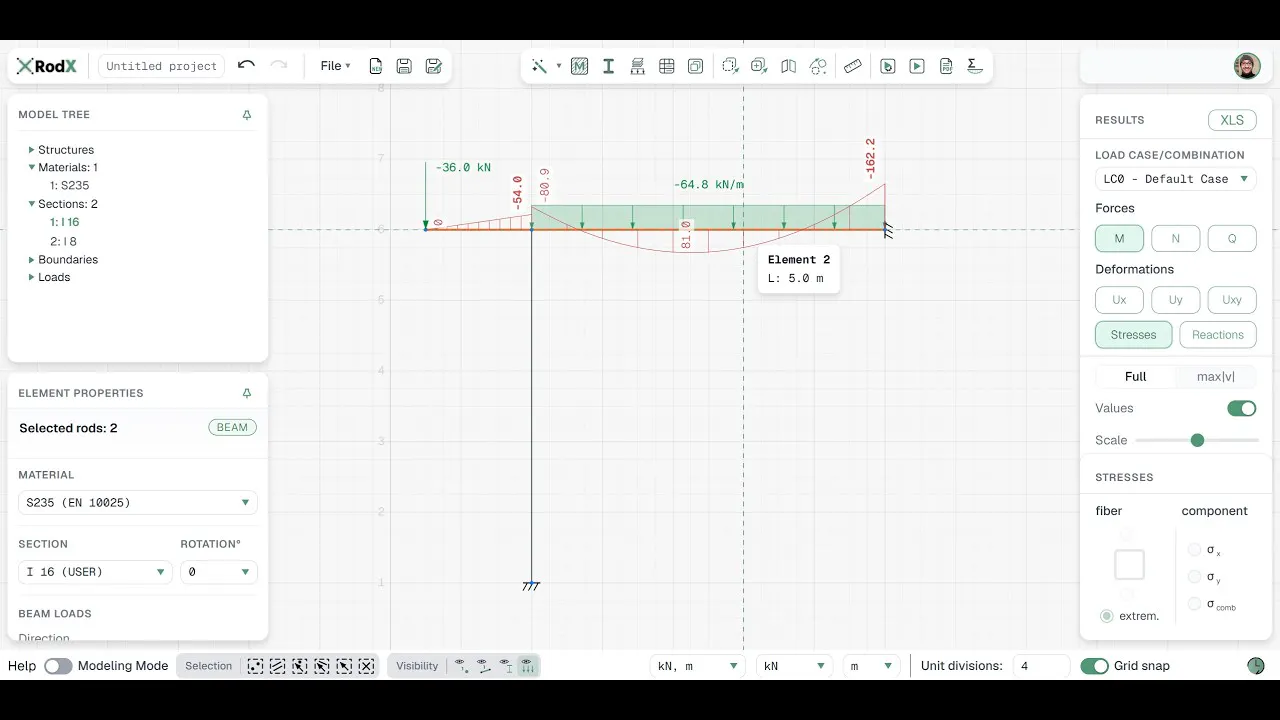Select the magic wand tool
The image size is (1280, 720).
539,66
